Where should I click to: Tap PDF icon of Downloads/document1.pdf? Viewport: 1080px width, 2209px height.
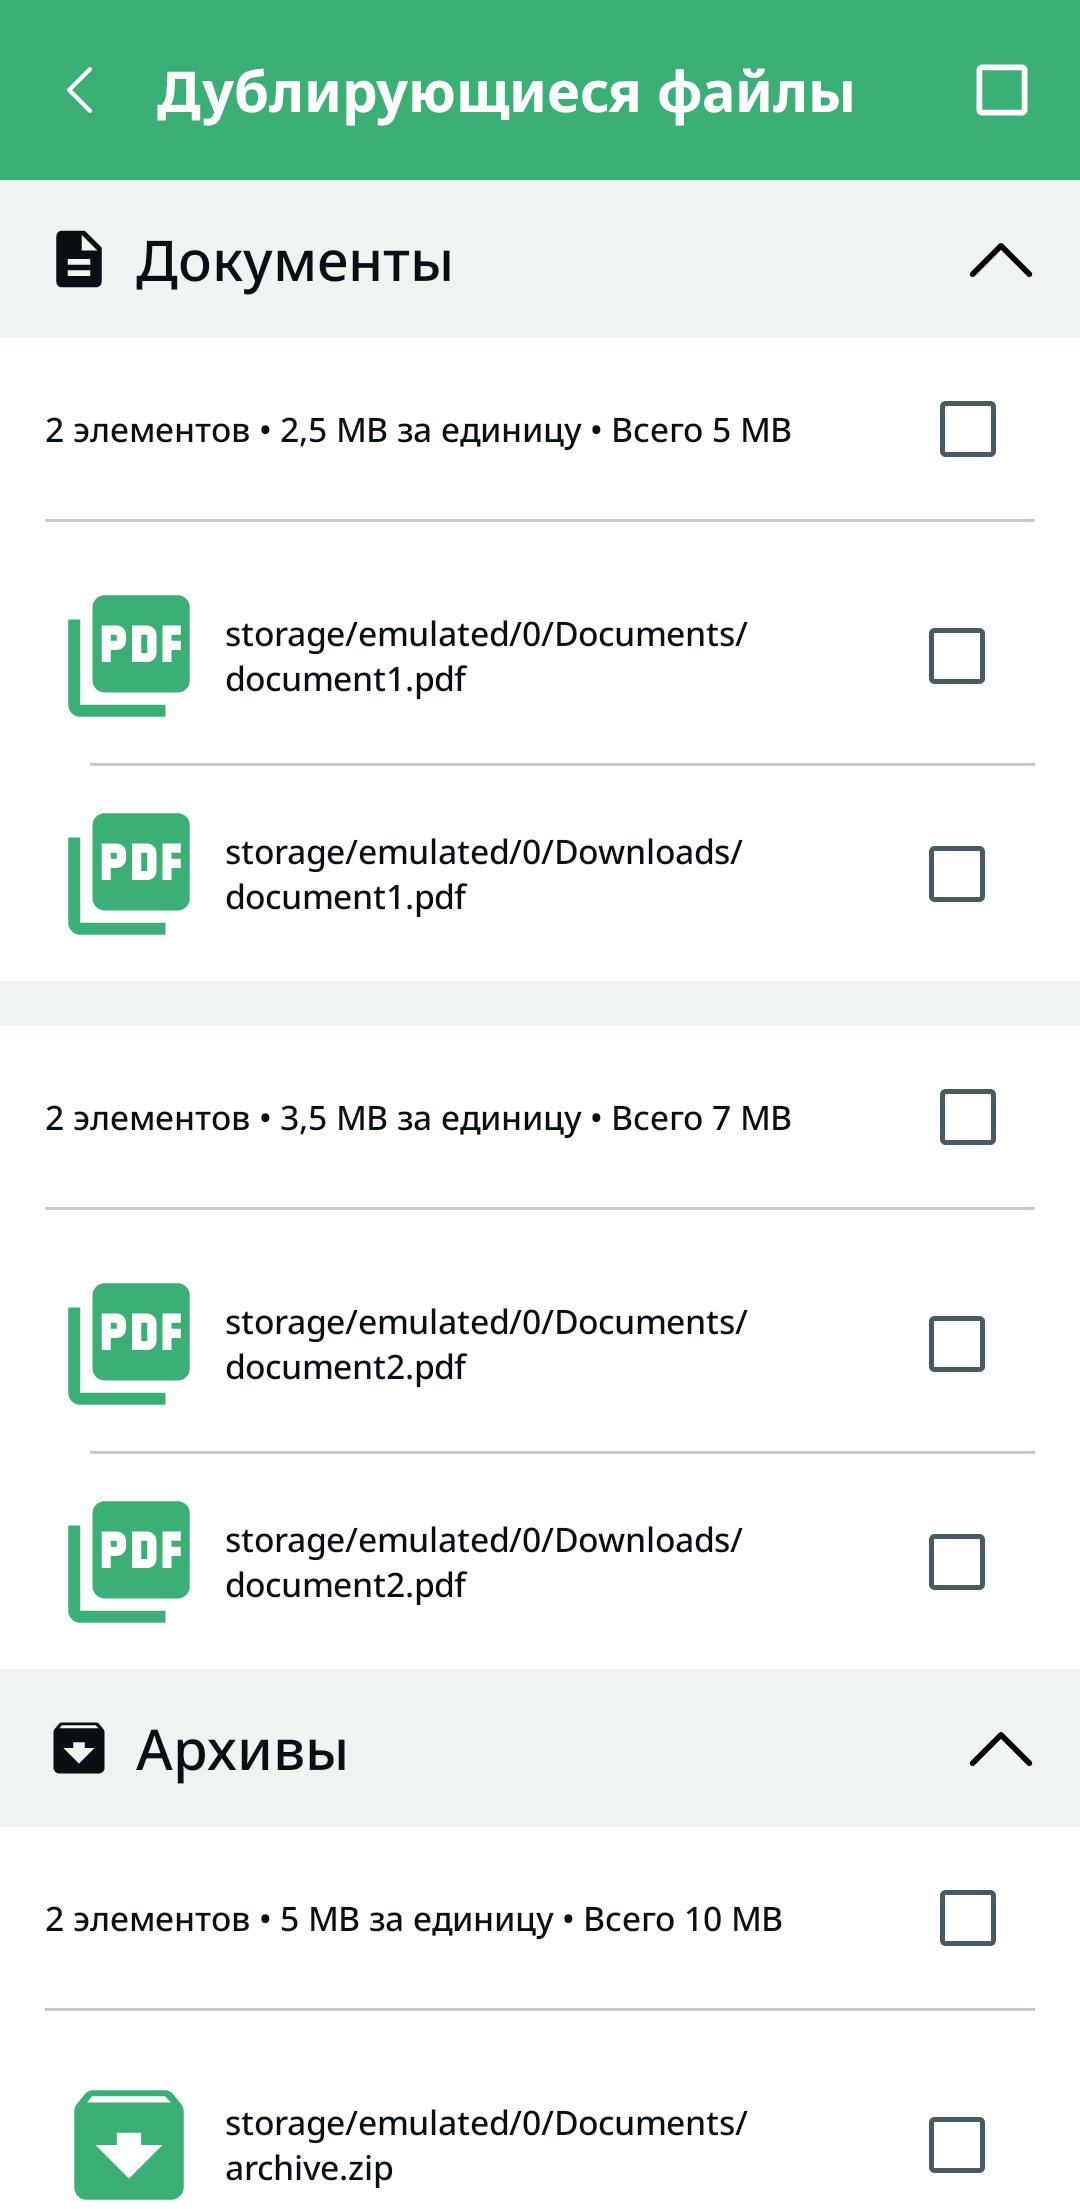tap(129, 874)
